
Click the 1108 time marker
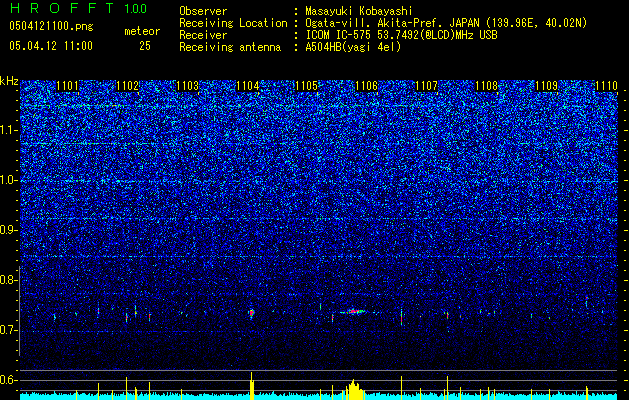(x=486, y=86)
